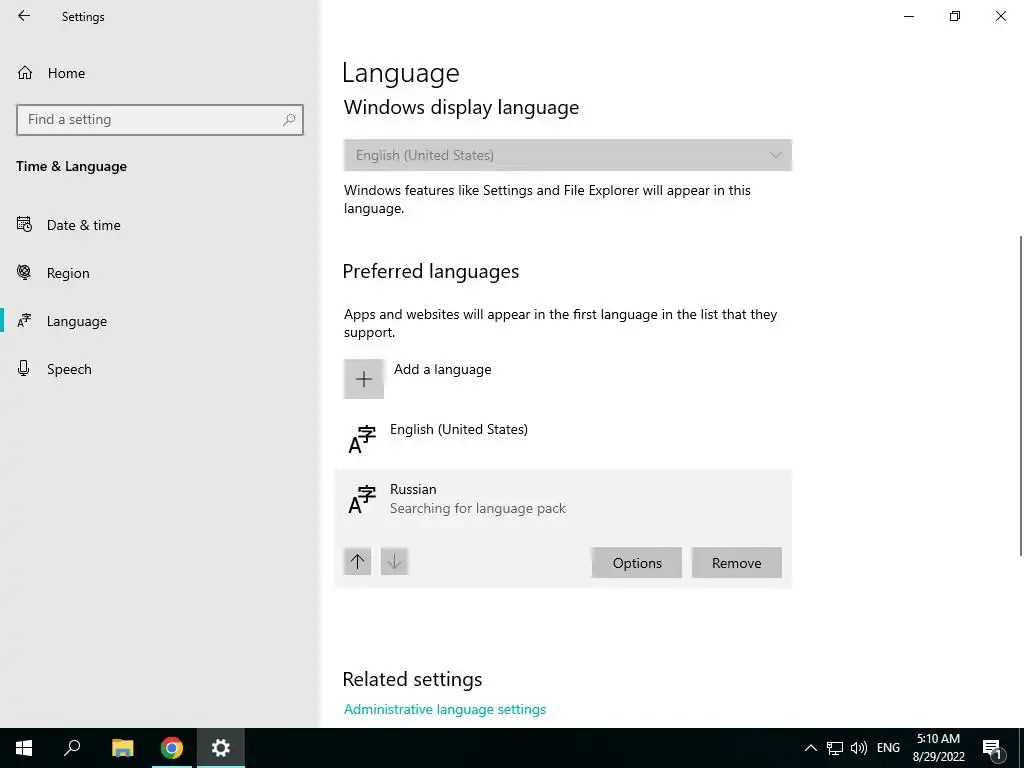1024x768 pixels.
Task: Open Options for the Russian language
Action: [x=637, y=563]
